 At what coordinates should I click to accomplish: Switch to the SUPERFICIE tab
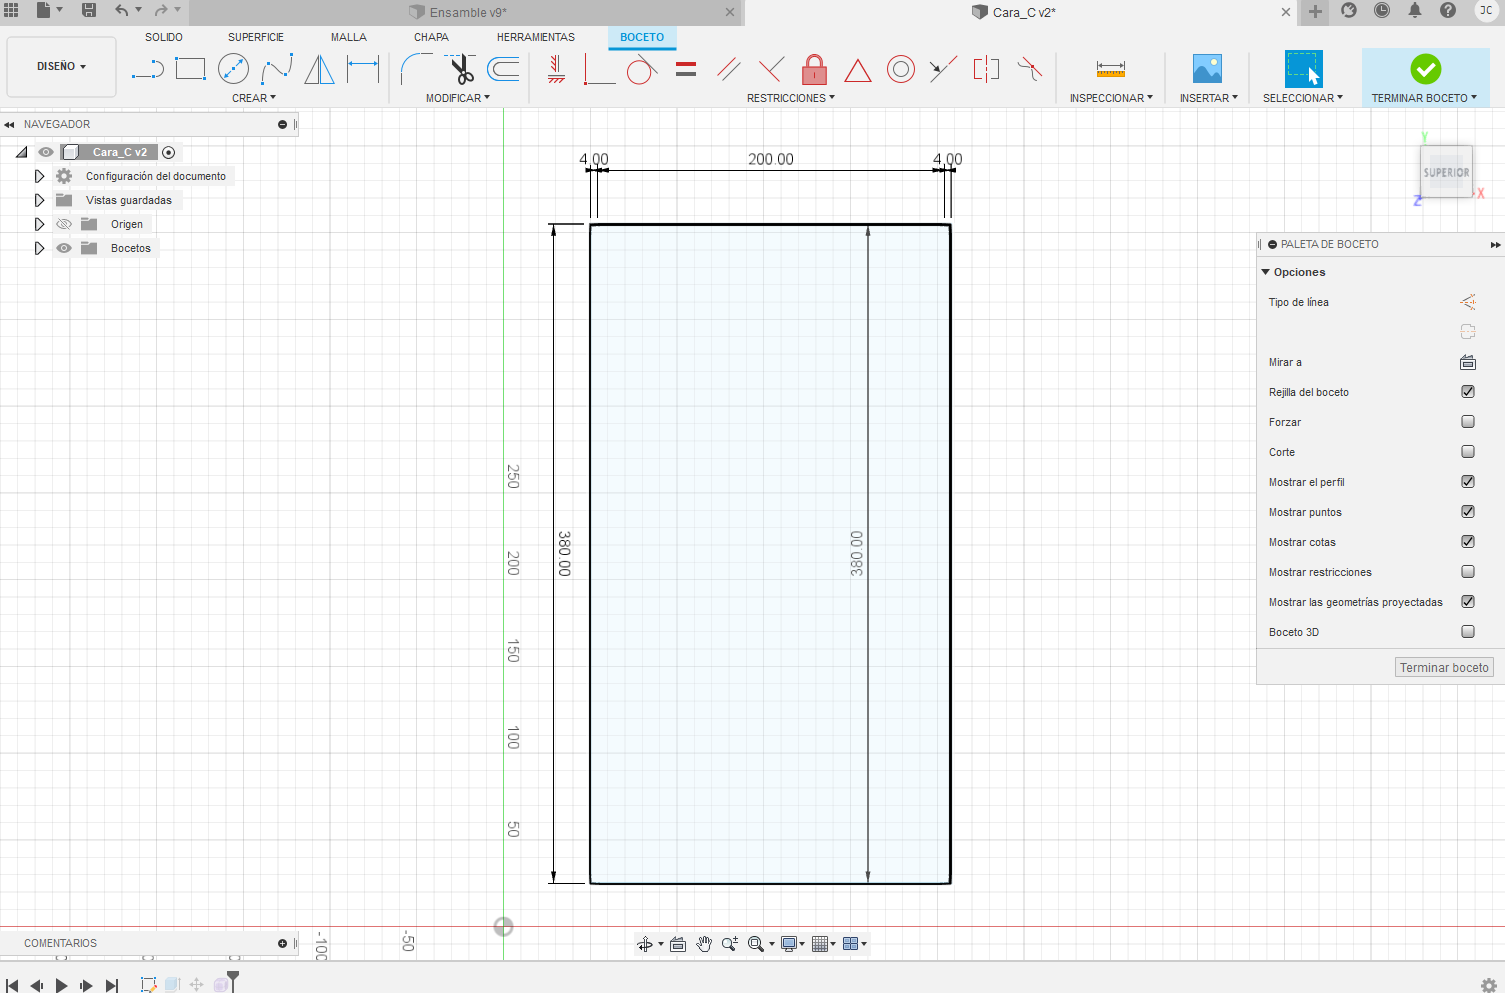point(256,37)
